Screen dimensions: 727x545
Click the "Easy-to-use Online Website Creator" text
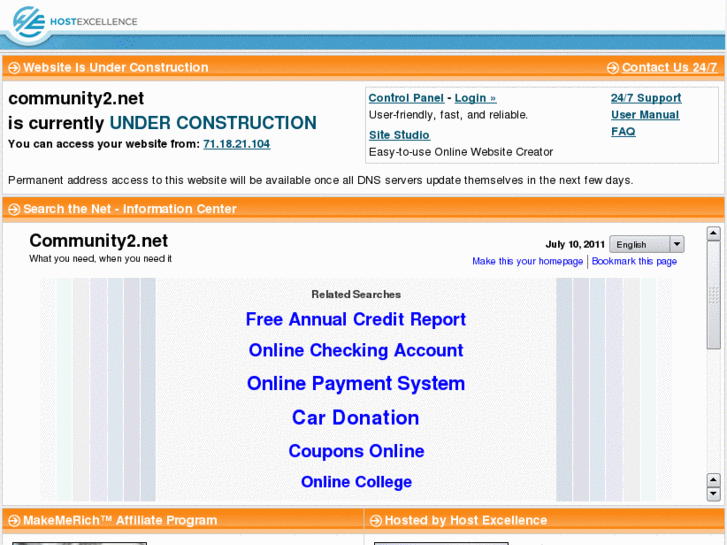[x=461, y=152]
